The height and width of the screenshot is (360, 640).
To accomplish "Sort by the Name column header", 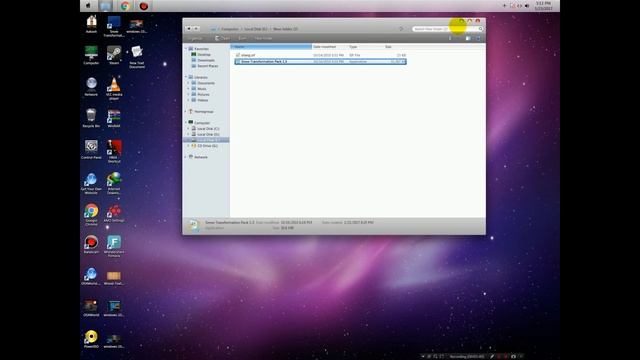I will pos(271,47).
